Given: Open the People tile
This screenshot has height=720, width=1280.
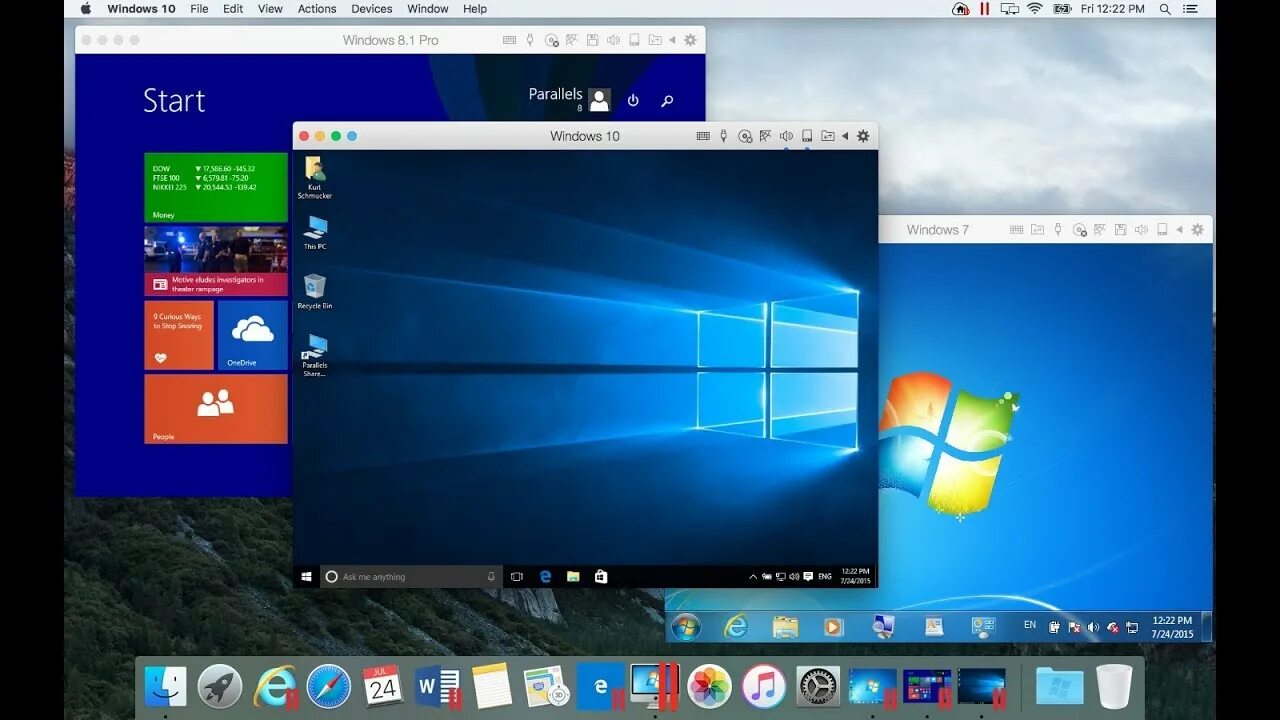Looking at the screenshot, I should coord(216,409).
